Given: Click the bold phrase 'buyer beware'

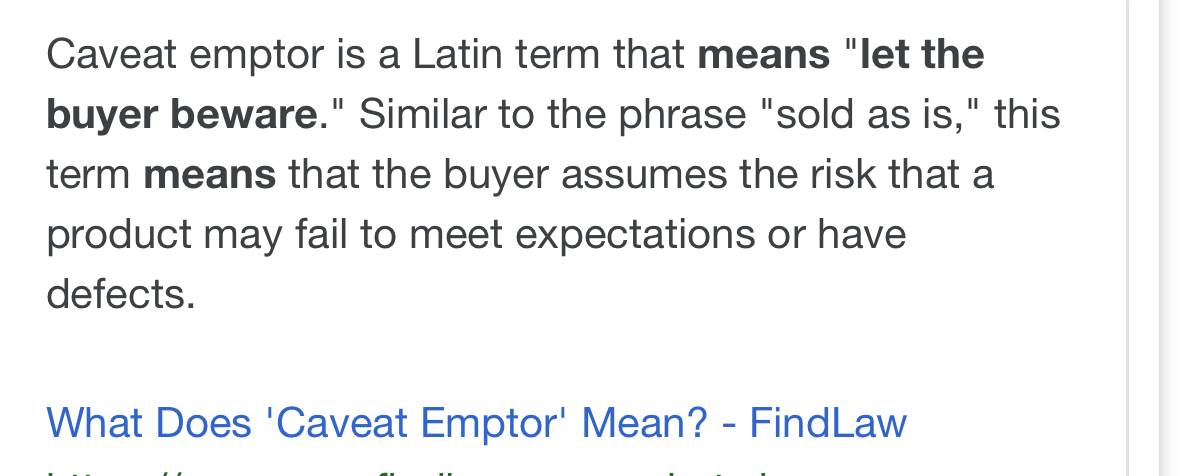Looking at the screenshot, I should point(181,115).
